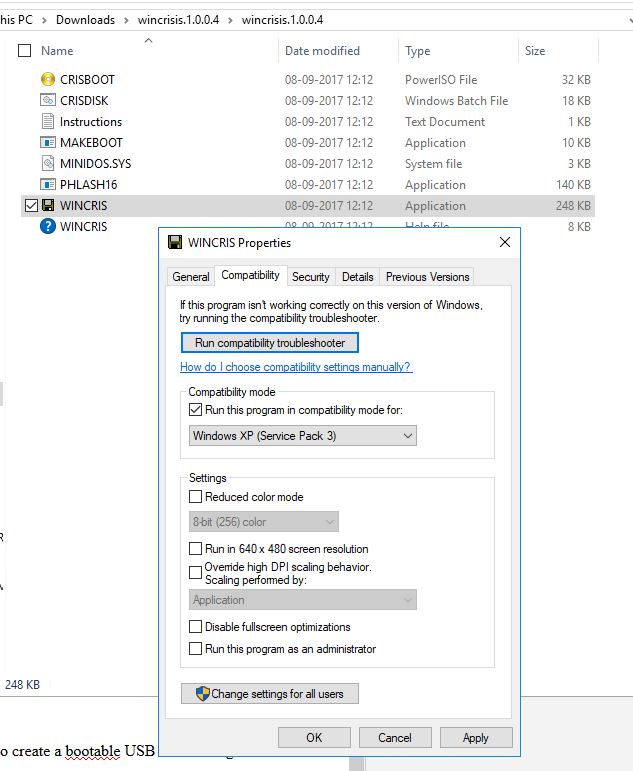Click the floppy icon in Properties title bar
The width and height of the screenshot is (633, 771).
tap(175, 242)
